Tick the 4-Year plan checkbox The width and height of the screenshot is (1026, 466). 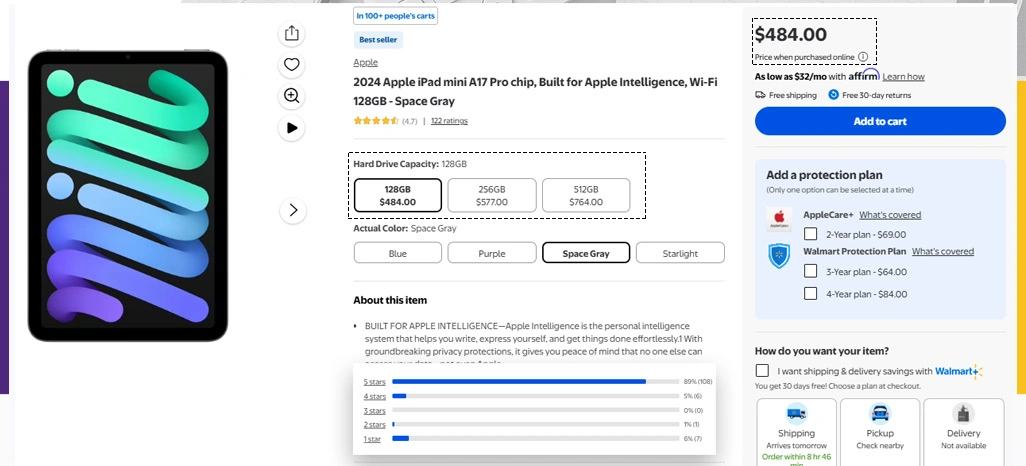pyautogui.click(x=811, y=294)
